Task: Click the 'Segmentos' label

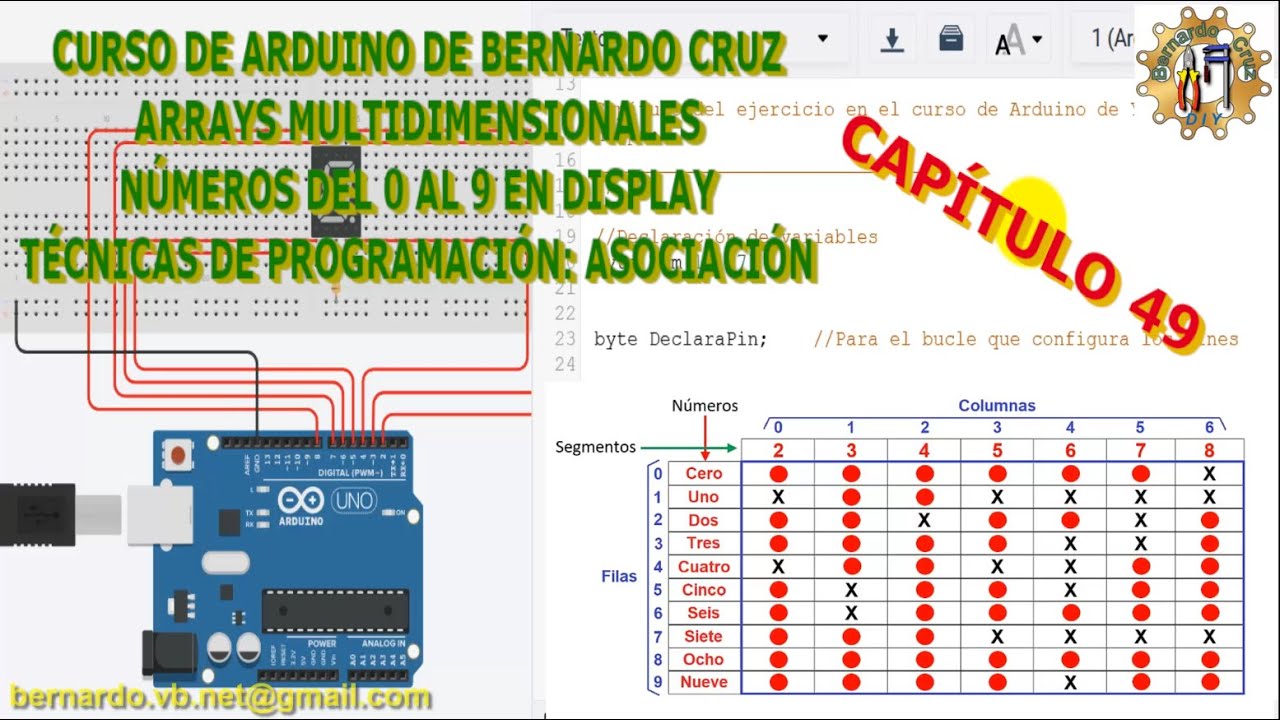Action: point(596,447)
